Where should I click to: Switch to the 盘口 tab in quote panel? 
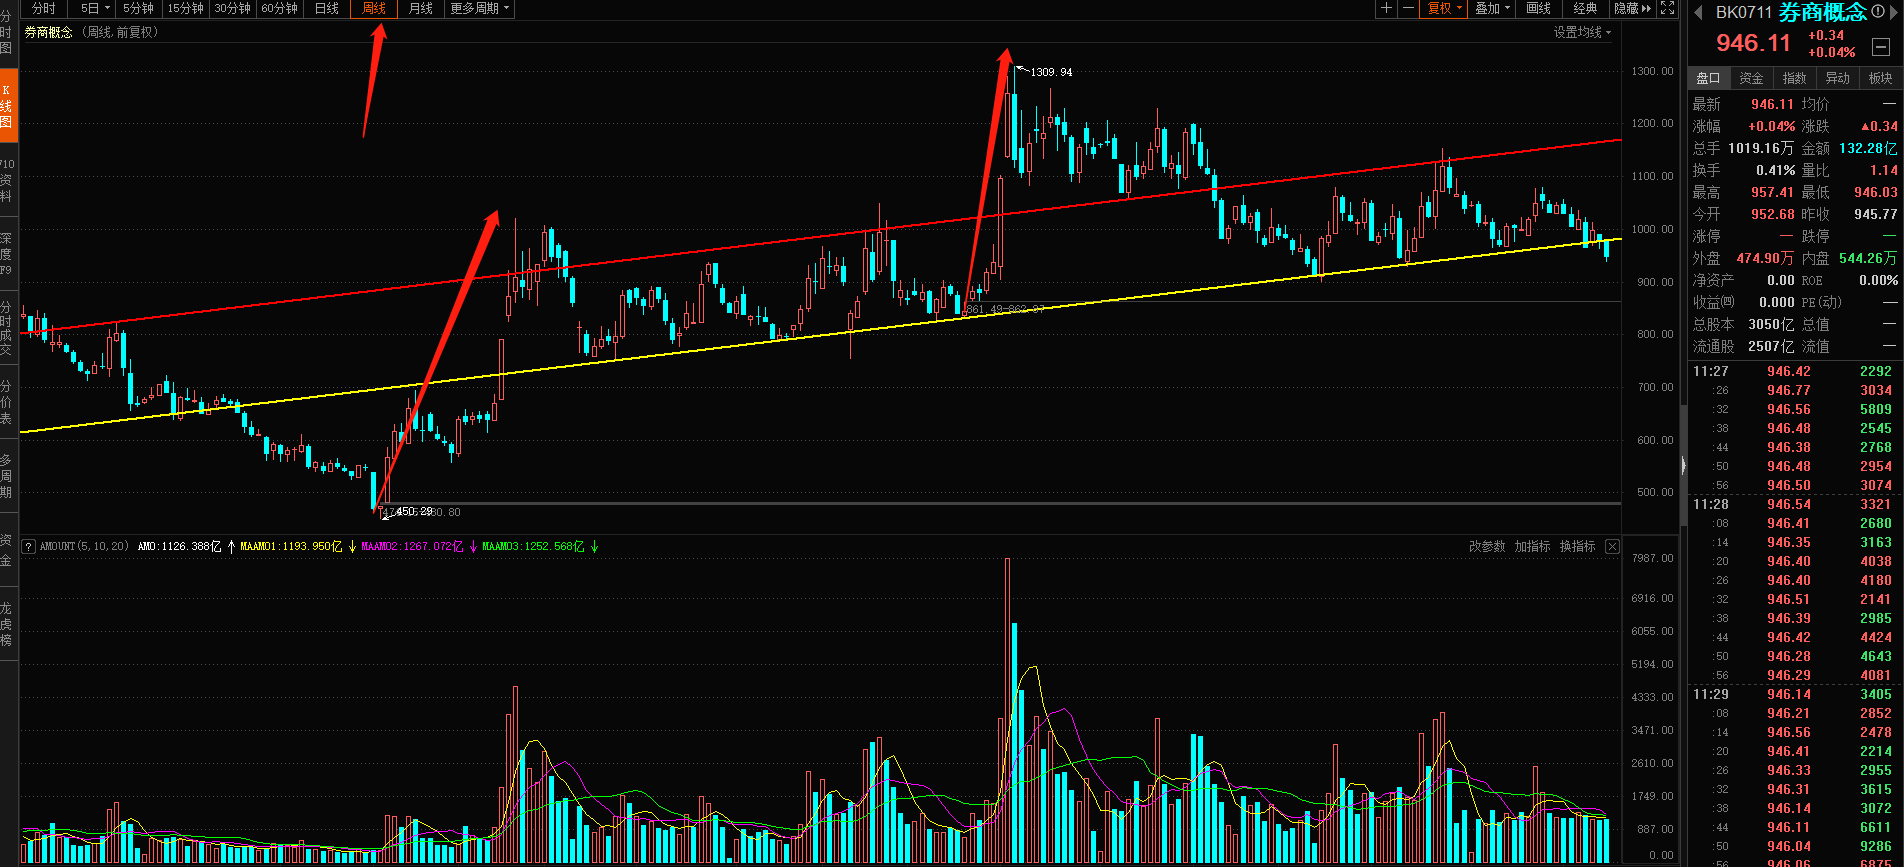click(1709, 78)
